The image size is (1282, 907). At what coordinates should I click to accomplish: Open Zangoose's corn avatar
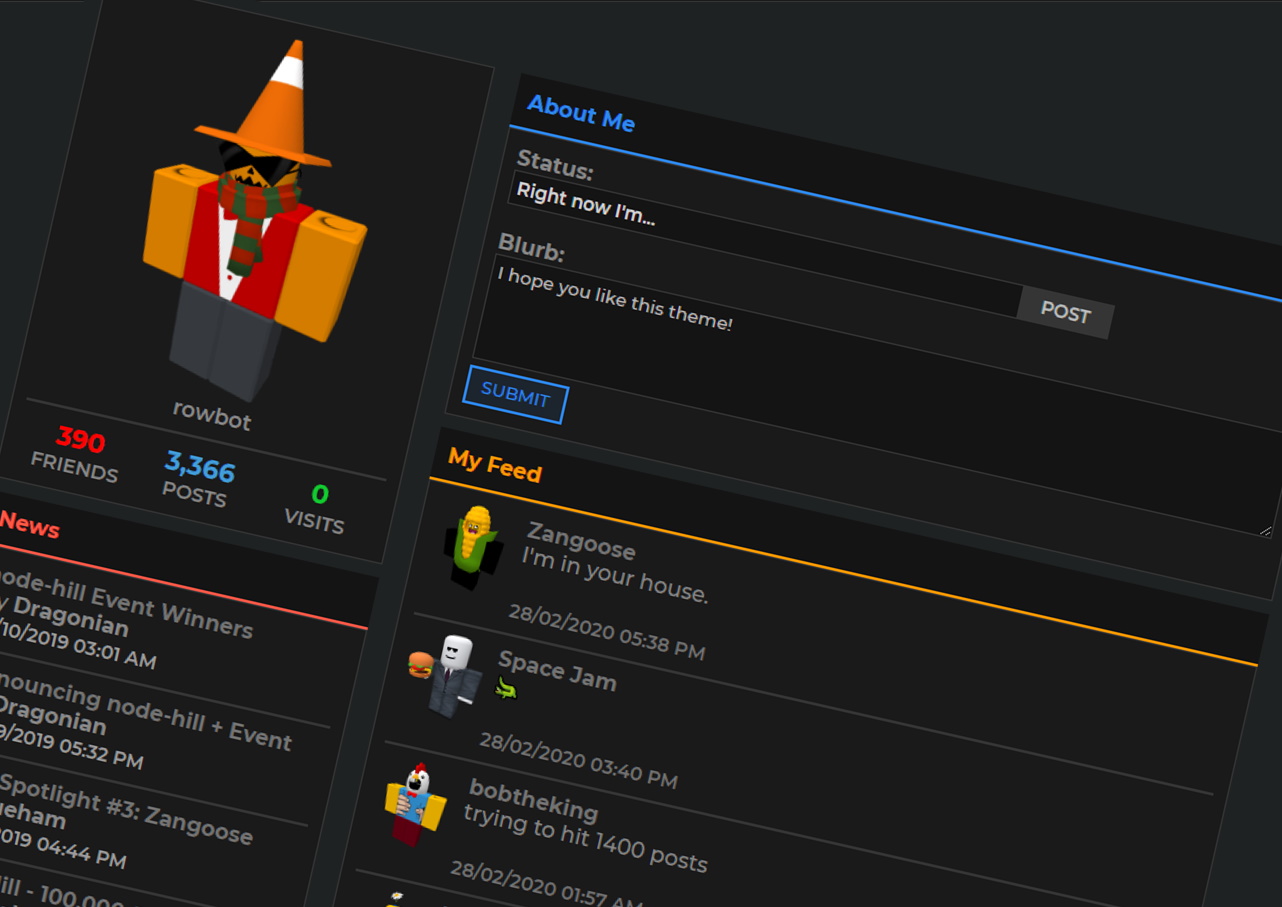(x=473, y=547)
